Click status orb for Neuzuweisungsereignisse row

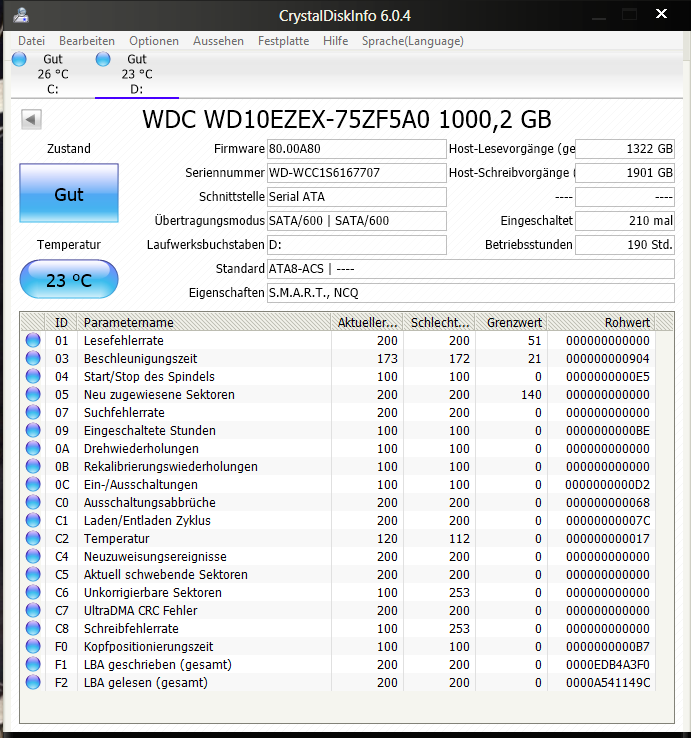point(33,556)
